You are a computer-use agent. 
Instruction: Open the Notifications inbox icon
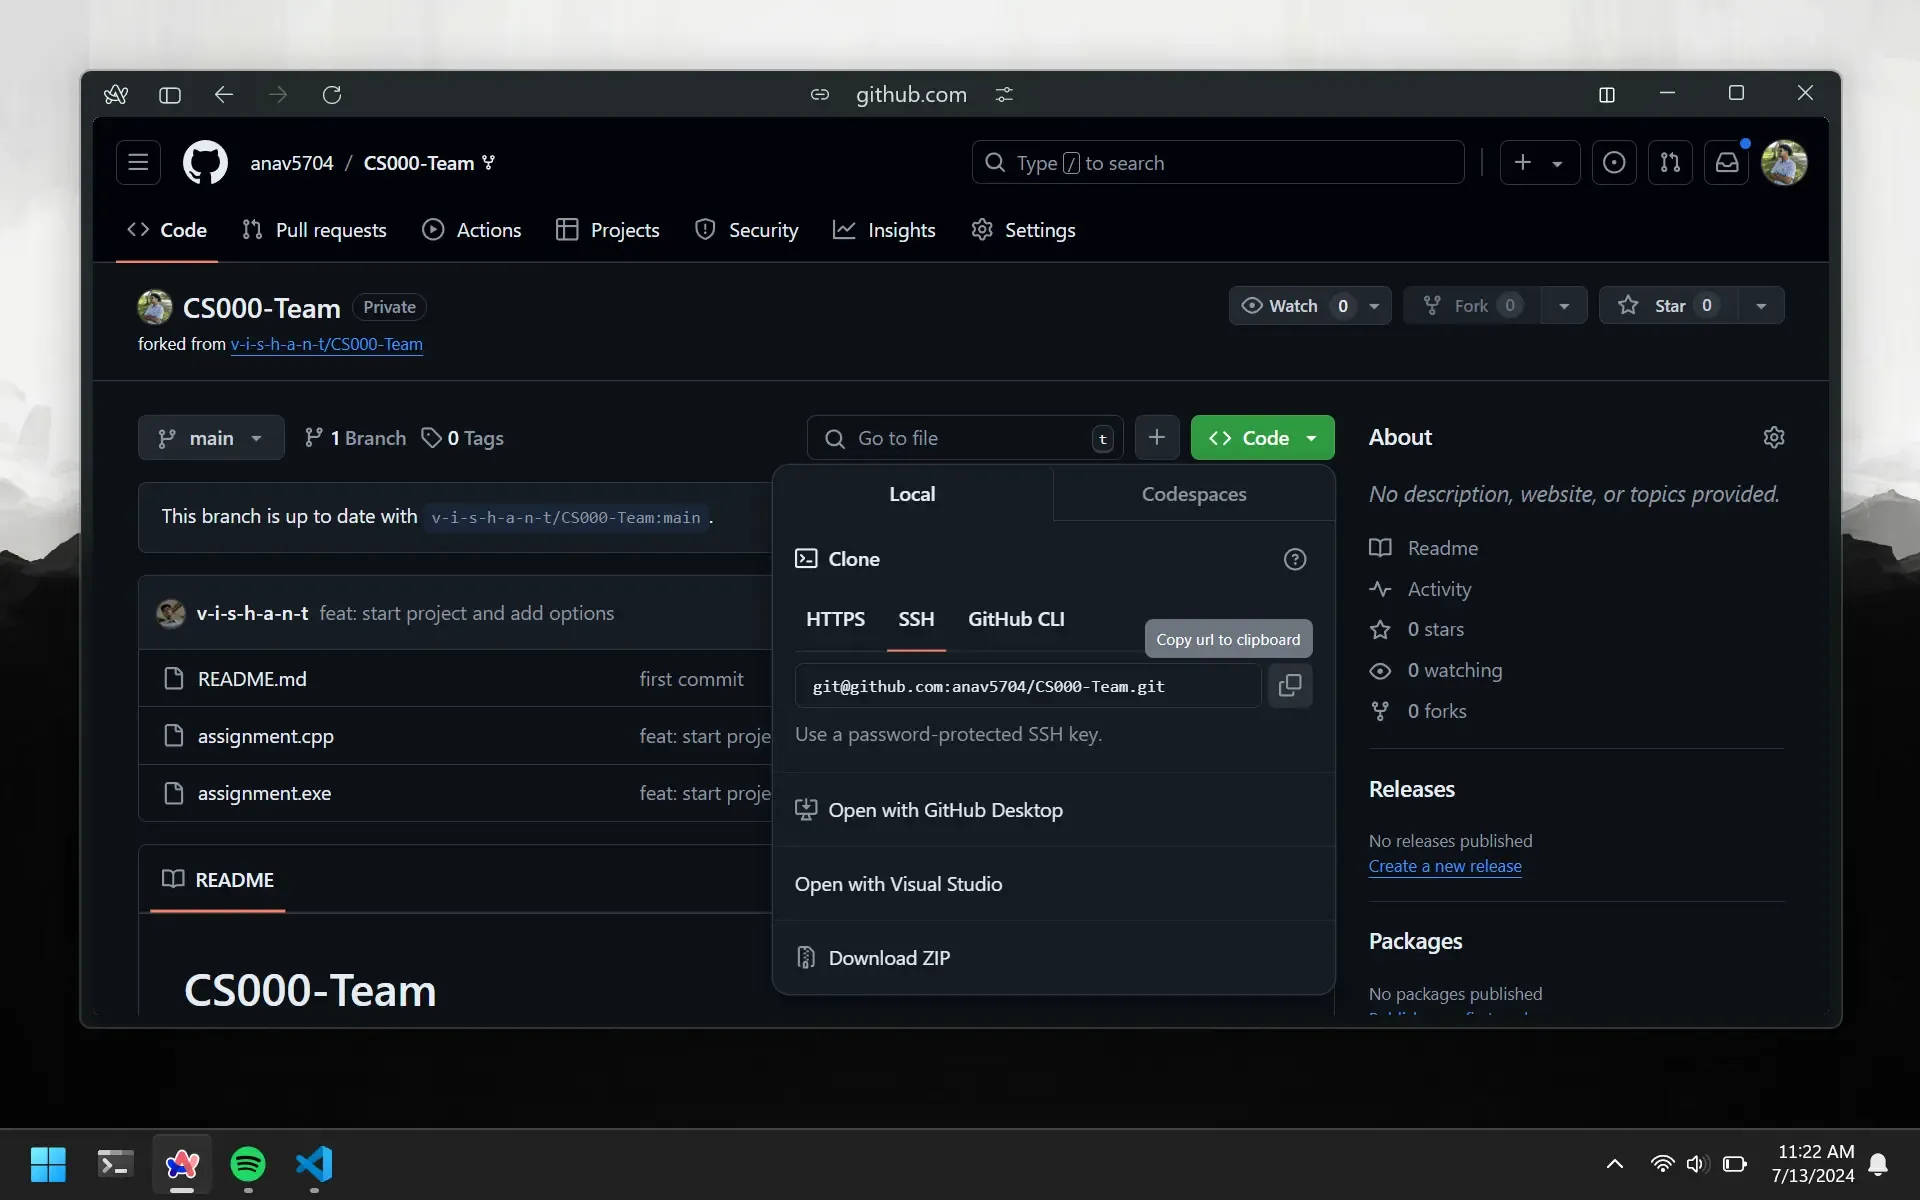click(x=1727, y=162)
